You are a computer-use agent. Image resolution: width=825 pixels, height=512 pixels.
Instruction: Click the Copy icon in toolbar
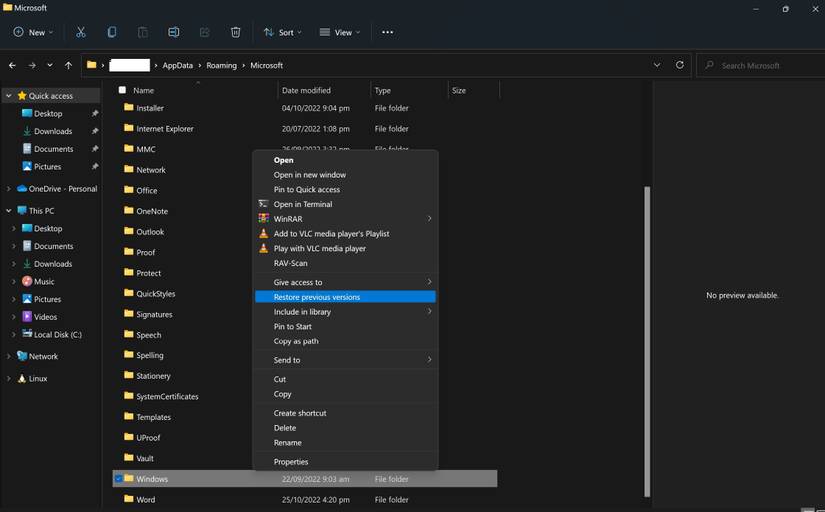point(112,32)
